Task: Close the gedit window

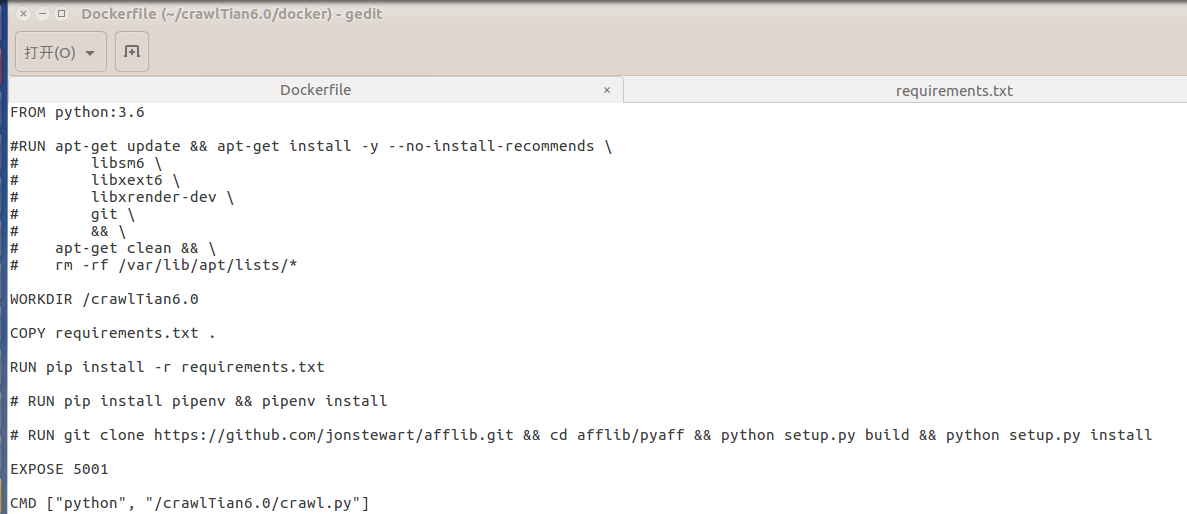Action: (23, 14)
